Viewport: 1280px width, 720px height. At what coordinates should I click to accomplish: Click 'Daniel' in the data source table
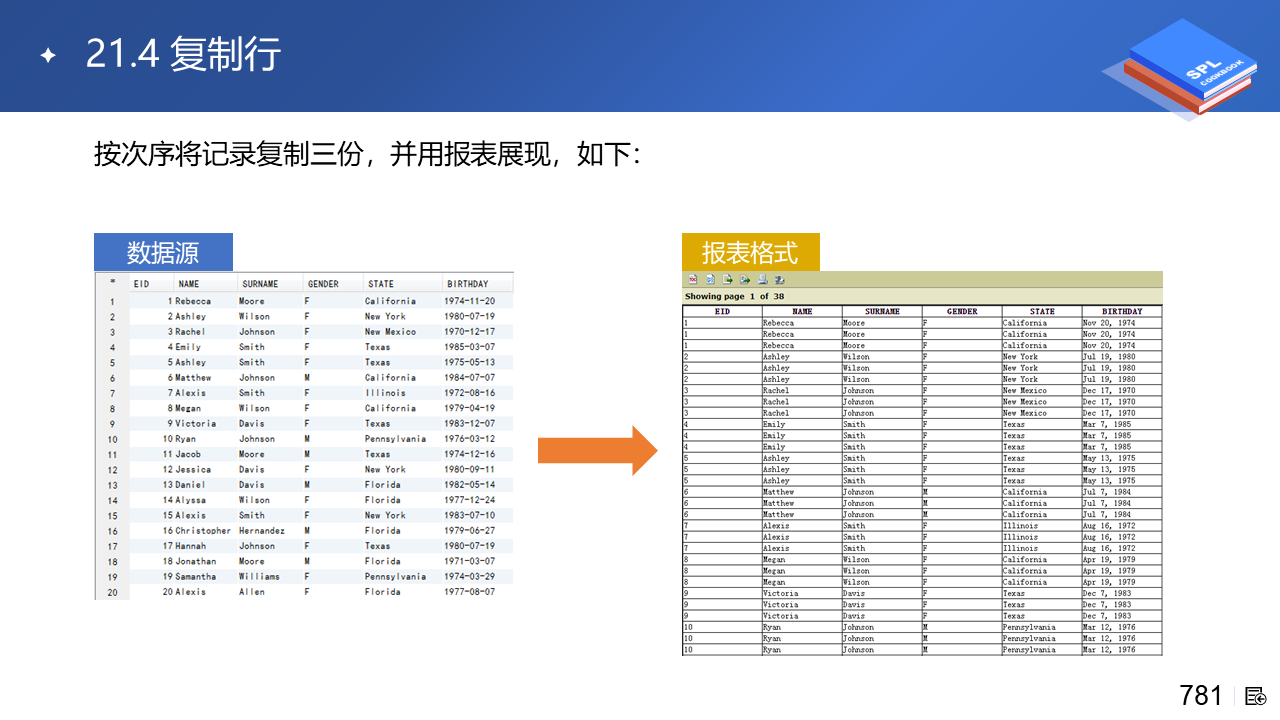tap(190, 485)
